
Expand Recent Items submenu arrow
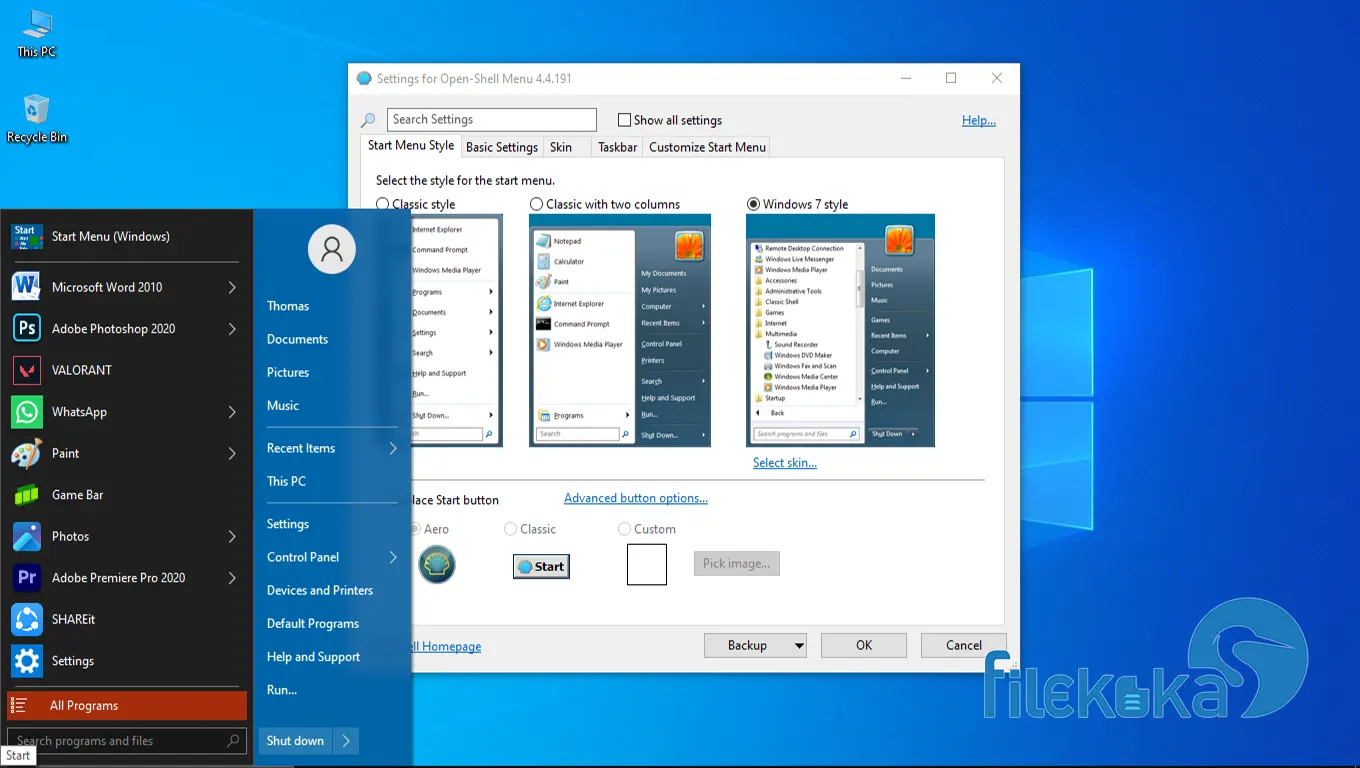393,448
